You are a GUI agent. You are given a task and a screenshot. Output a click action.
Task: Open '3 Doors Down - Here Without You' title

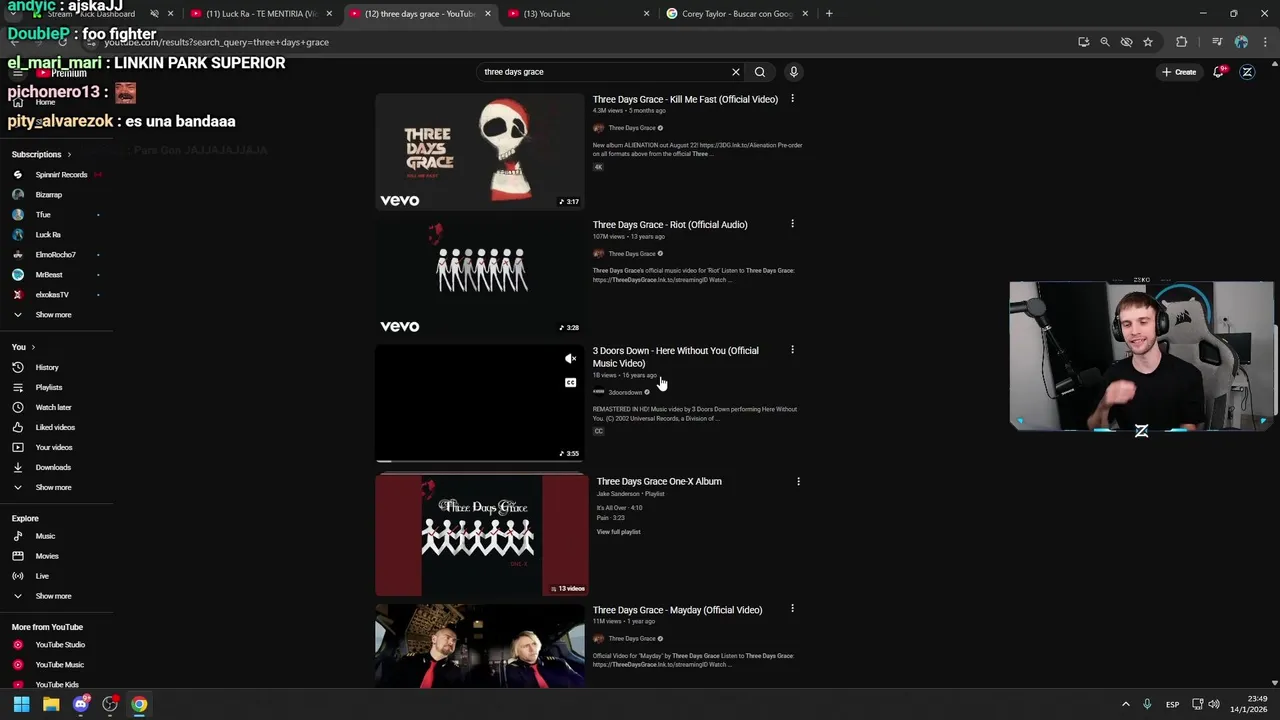tap(675, 357)
